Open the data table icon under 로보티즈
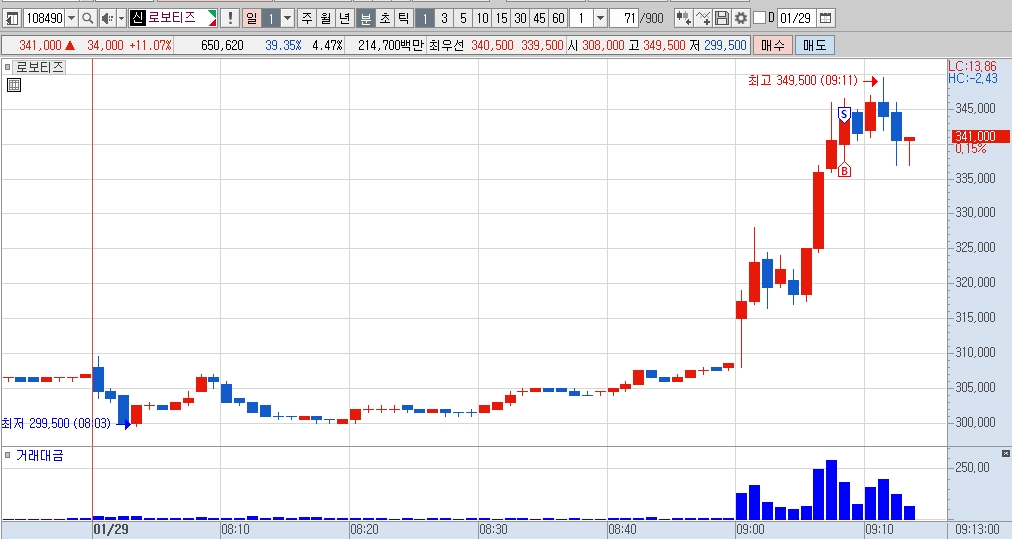This screenshot has height=539, width=1012. point(14,85)
